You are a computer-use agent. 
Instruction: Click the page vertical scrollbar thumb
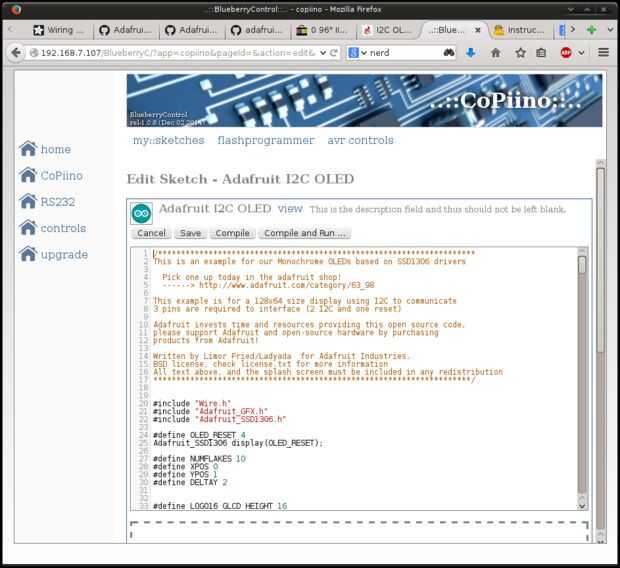click(601, 260)
